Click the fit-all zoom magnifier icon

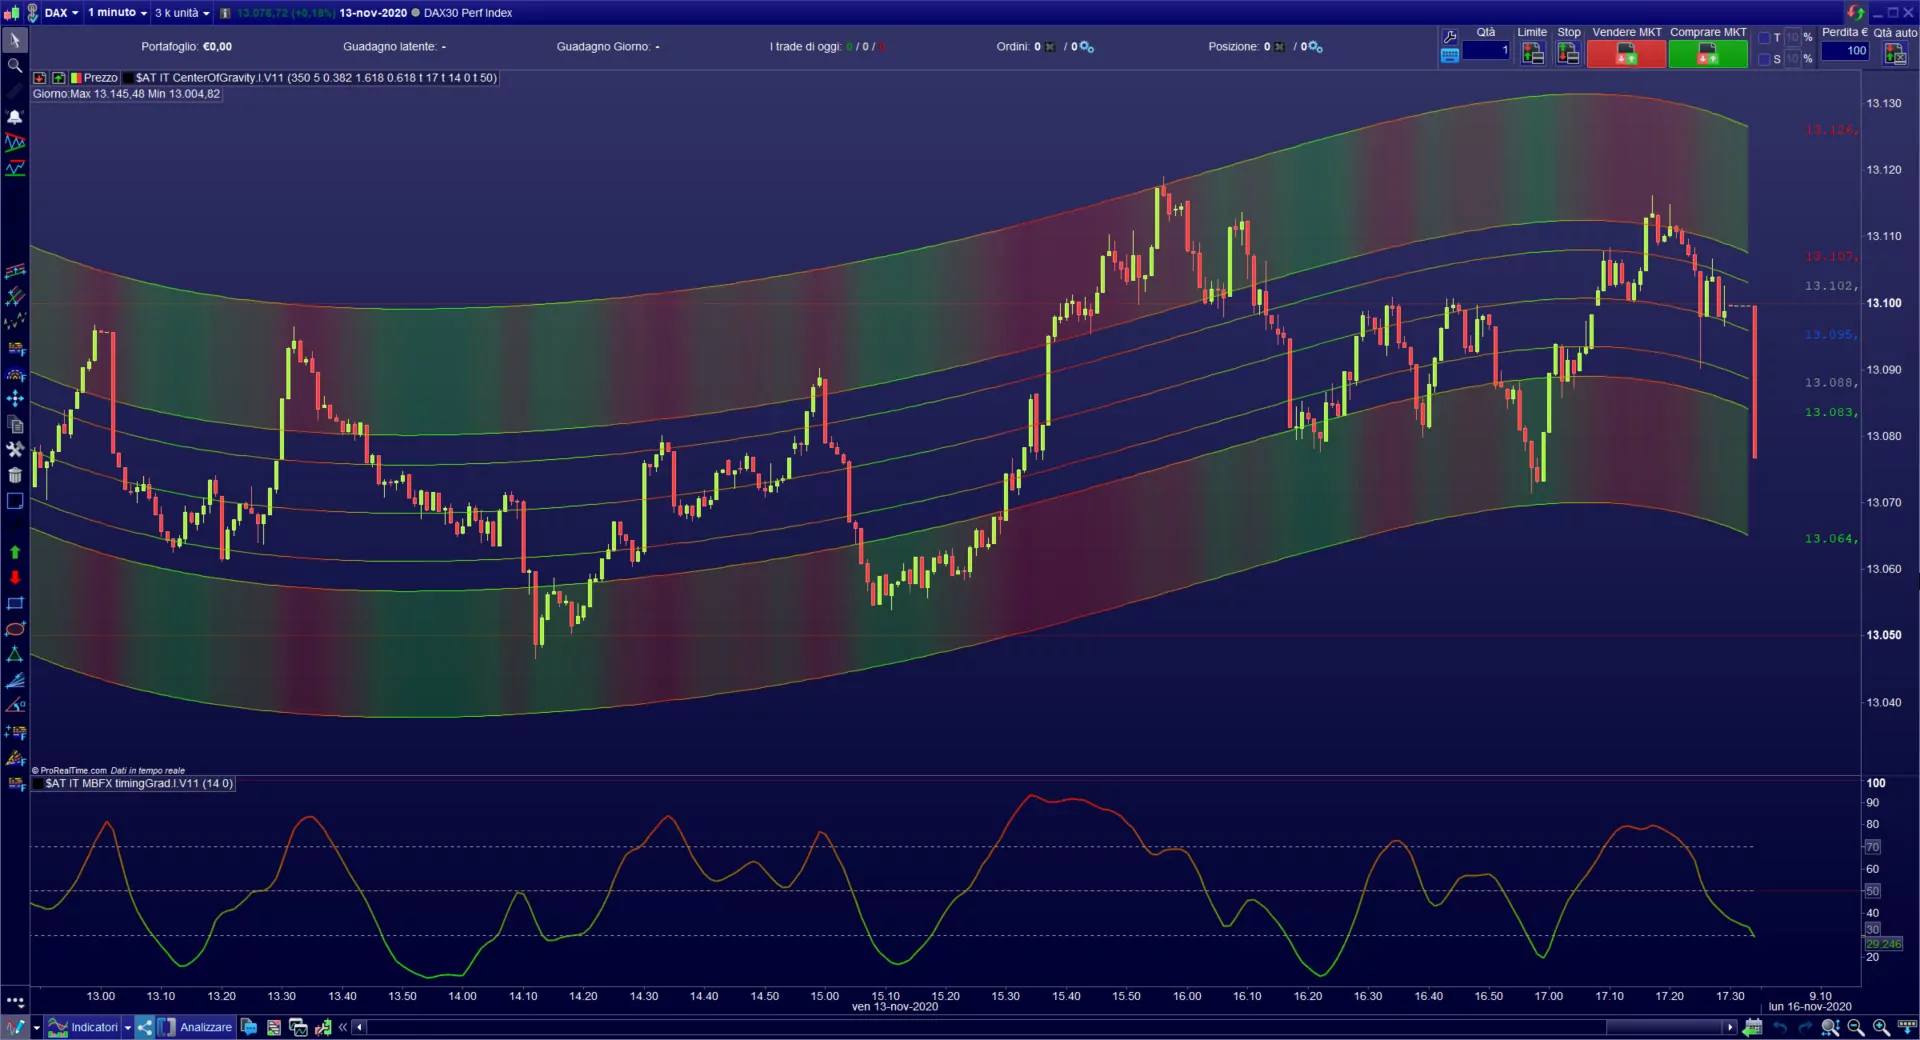click(x=1830, y=1027)
